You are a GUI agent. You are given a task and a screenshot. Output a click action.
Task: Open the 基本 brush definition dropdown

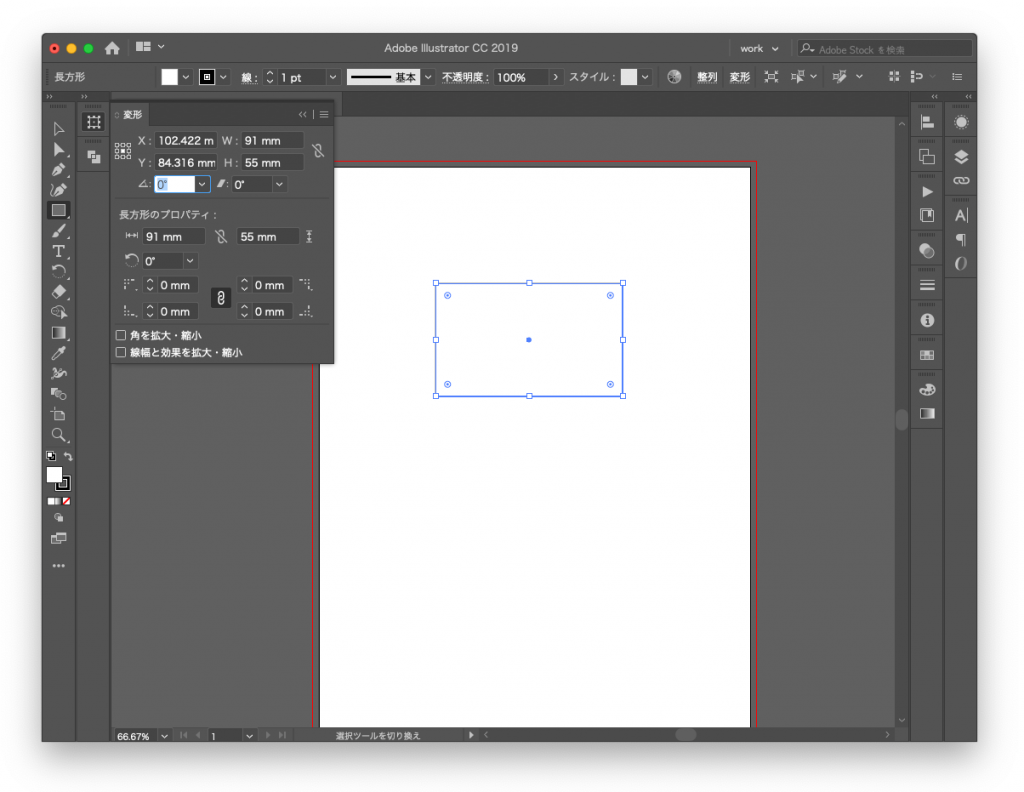[428, 77]
